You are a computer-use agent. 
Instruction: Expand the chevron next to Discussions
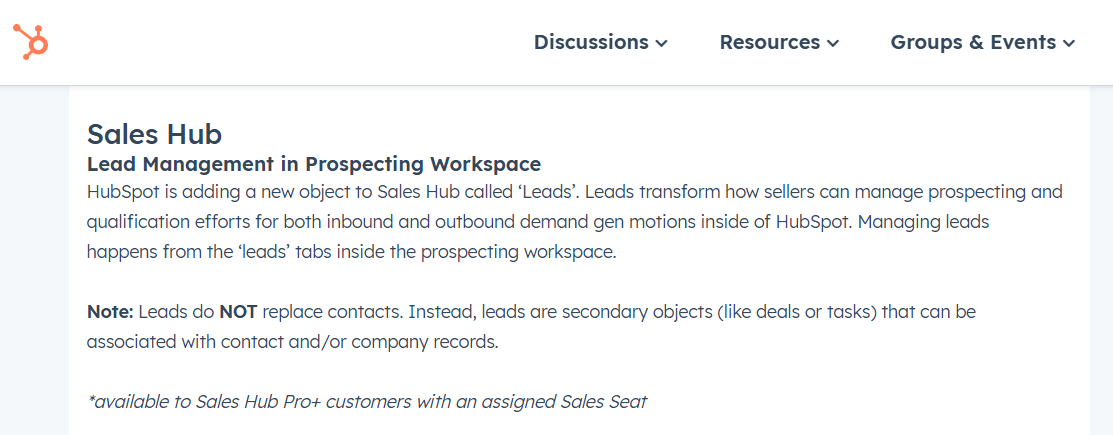tap(661, 43)
